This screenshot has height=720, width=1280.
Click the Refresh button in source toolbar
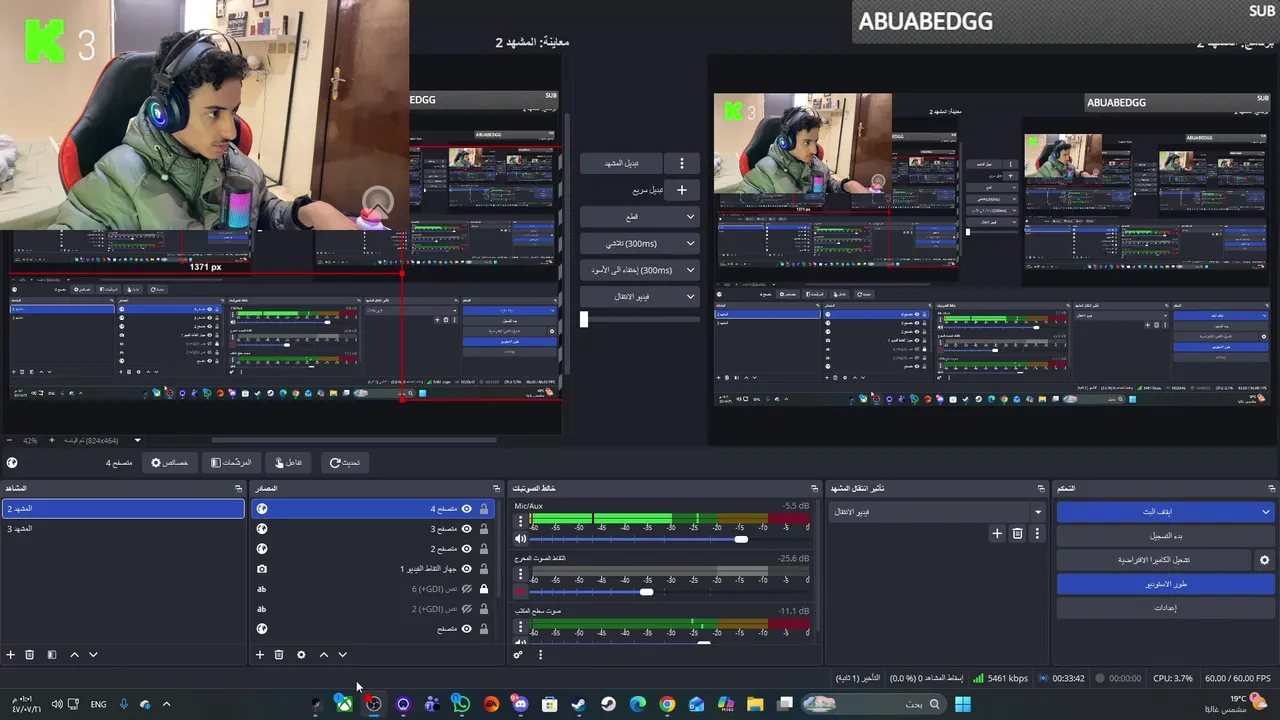pos(344,463)
